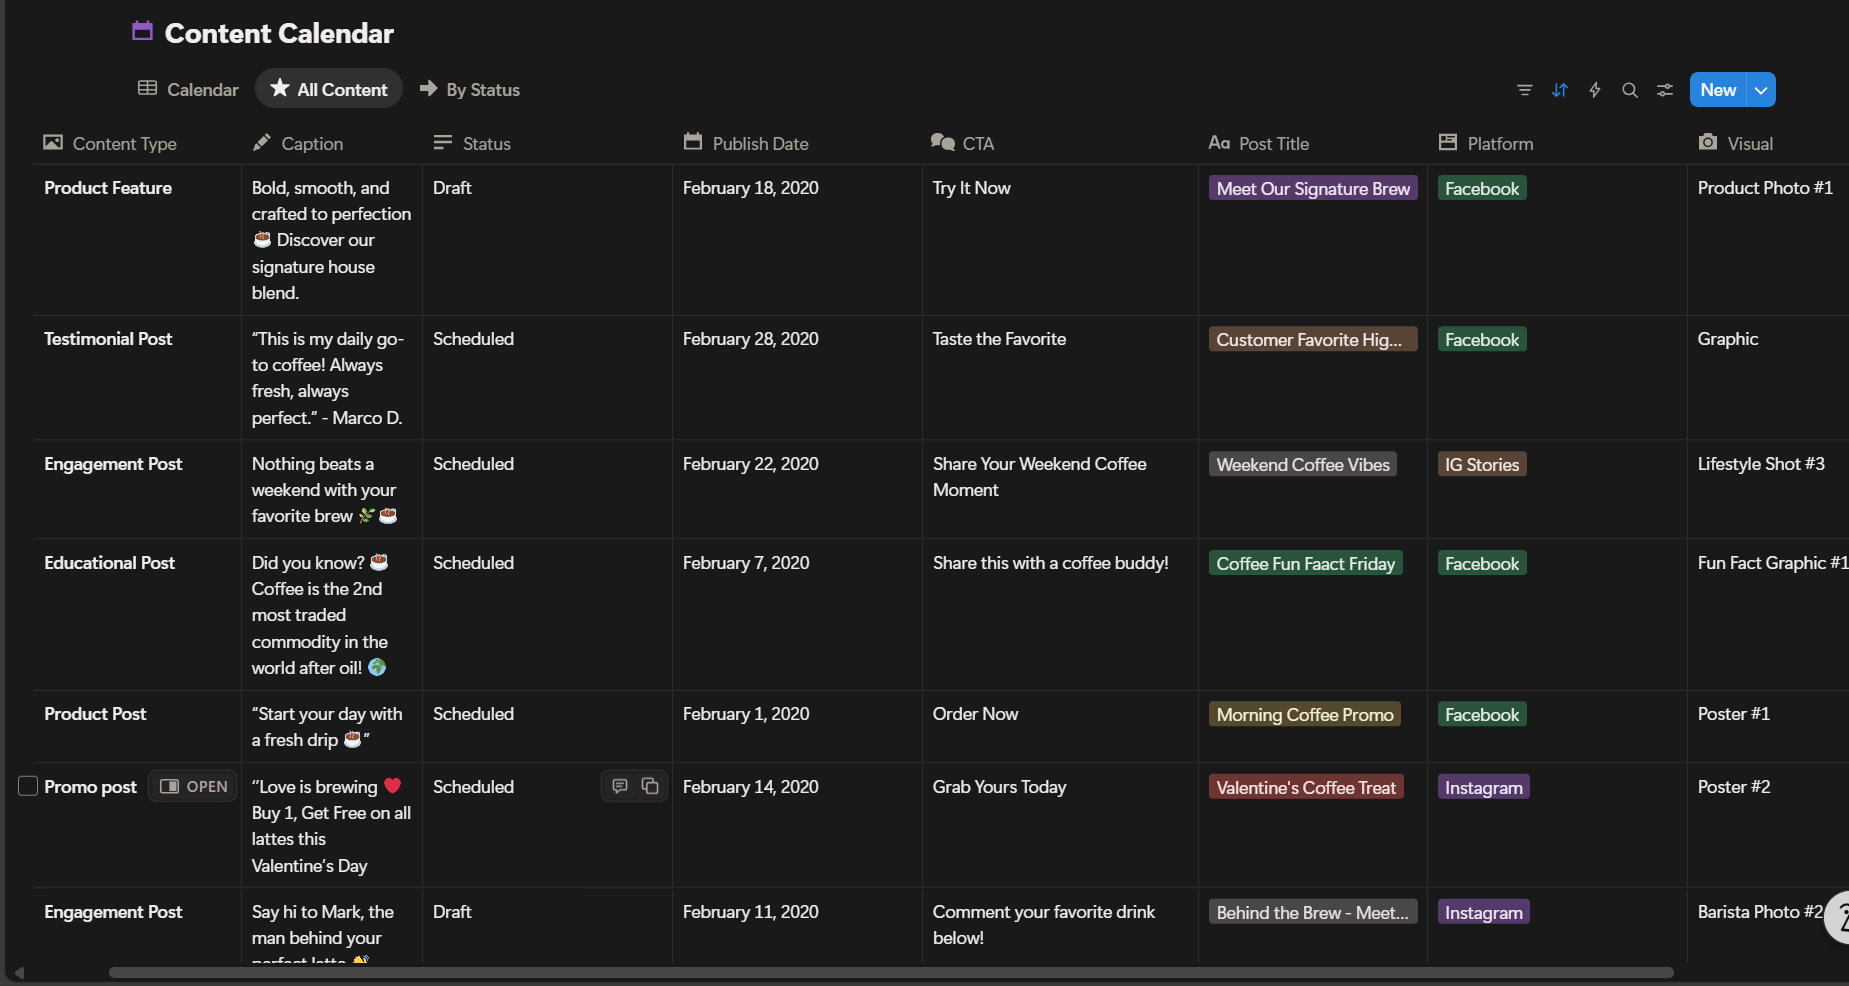Switch to the By Status tab
1849x986 pixels.
pyautogui.click(x=470, y=90)
